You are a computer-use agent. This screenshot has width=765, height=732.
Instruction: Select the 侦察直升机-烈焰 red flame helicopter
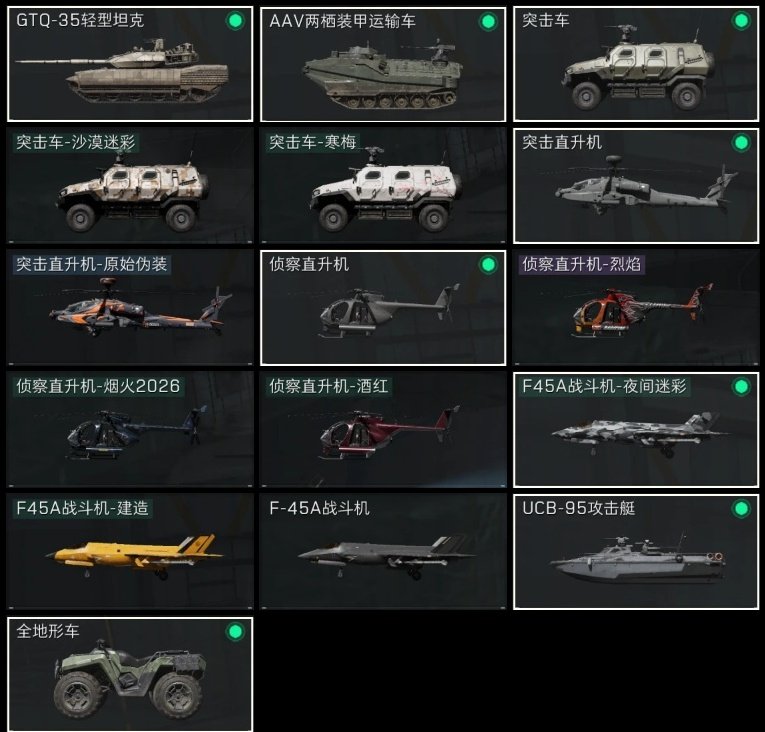click(641, 311)
